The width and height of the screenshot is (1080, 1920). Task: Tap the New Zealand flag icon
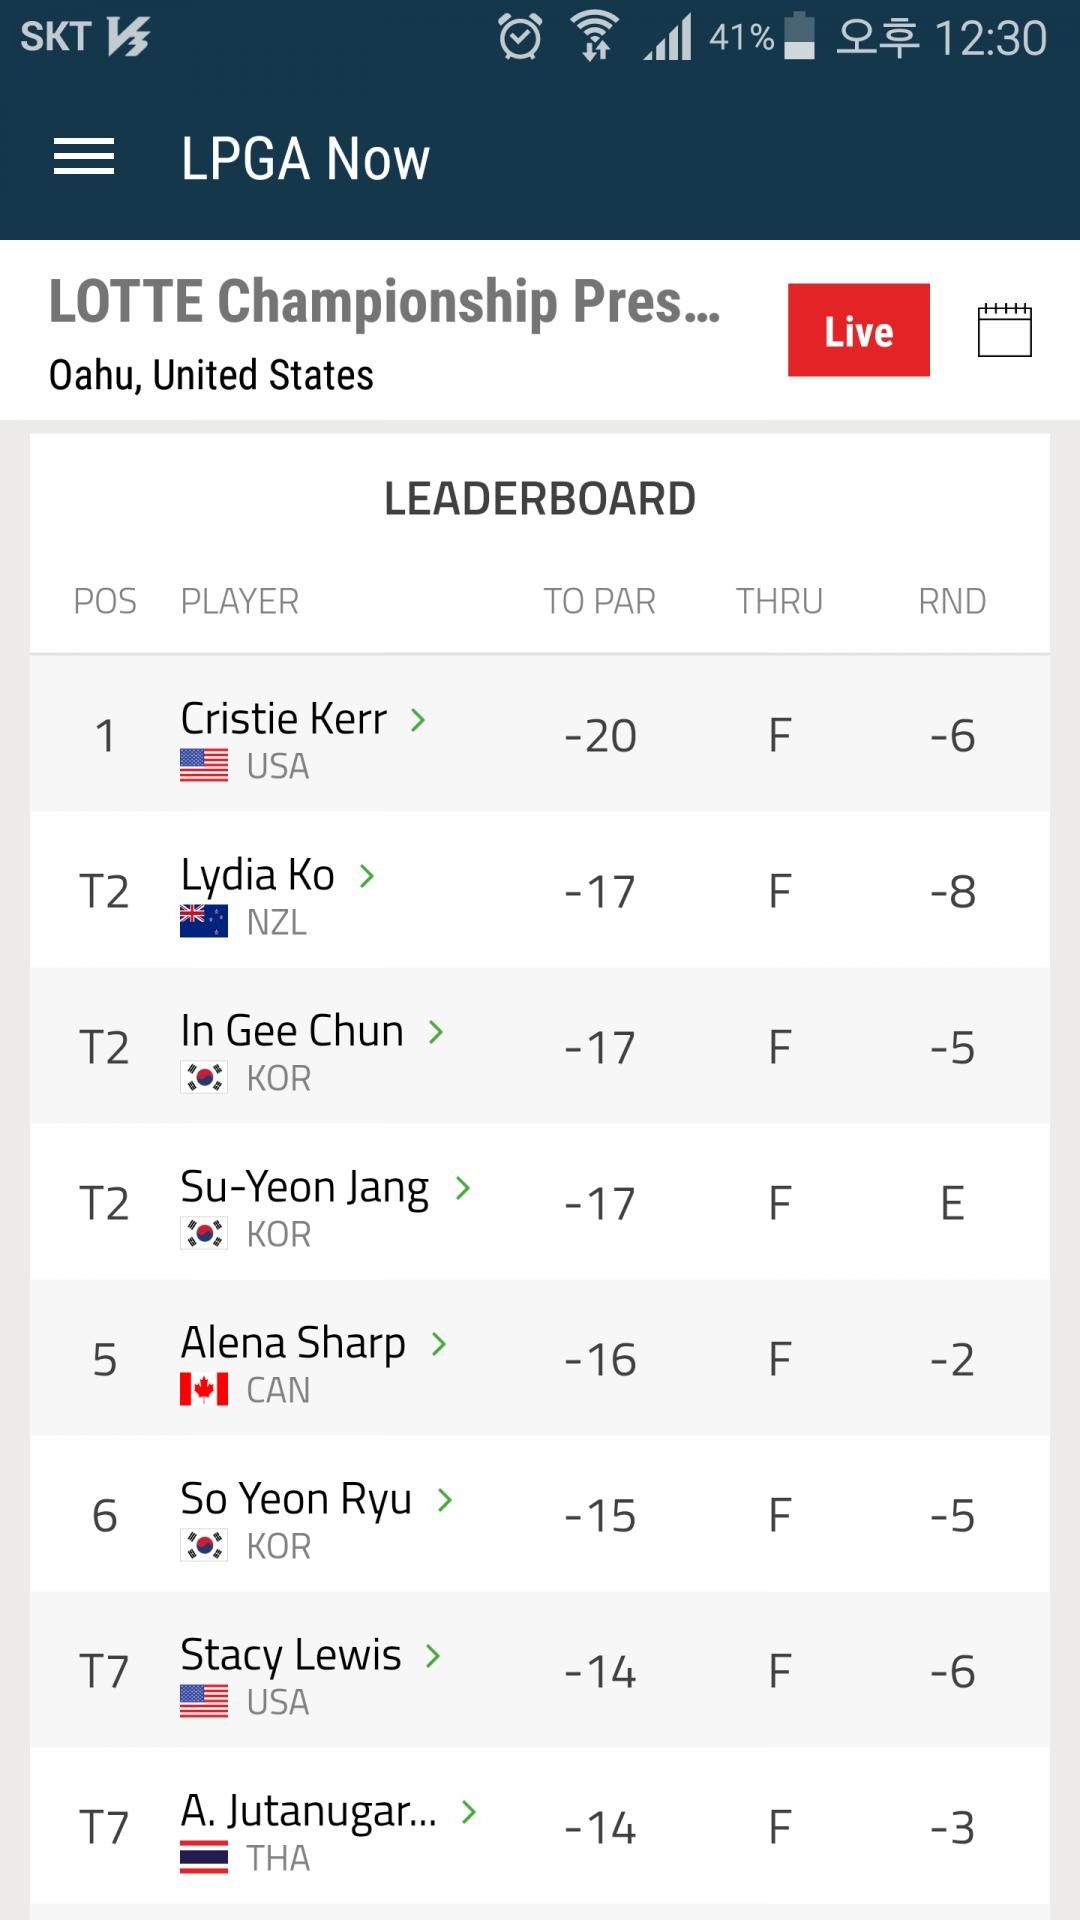pyautogui.click(x=204, y=922)
